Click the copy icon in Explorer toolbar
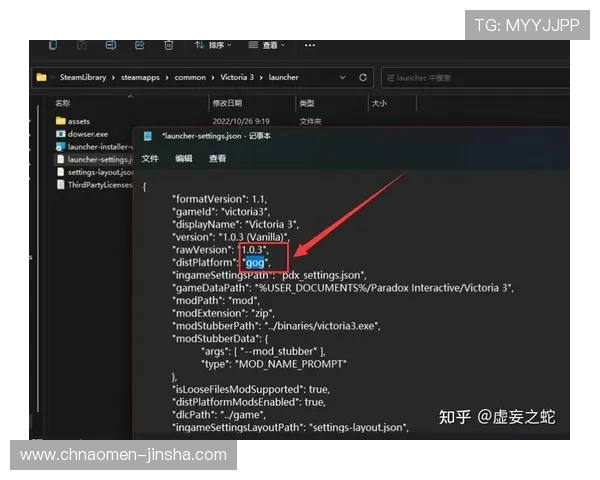The width and height of the screenshot is (600, 480). click(x=52, y=46)
